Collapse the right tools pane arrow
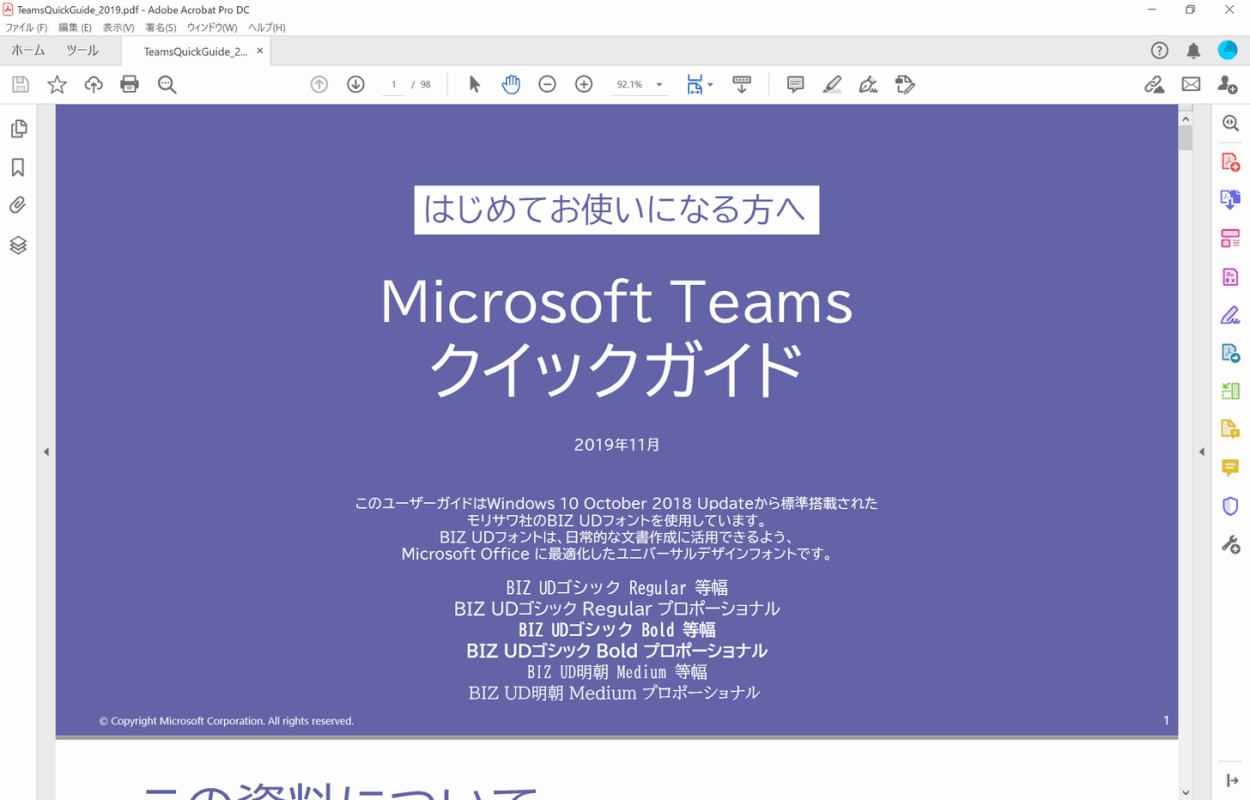 pos(1202,452)
